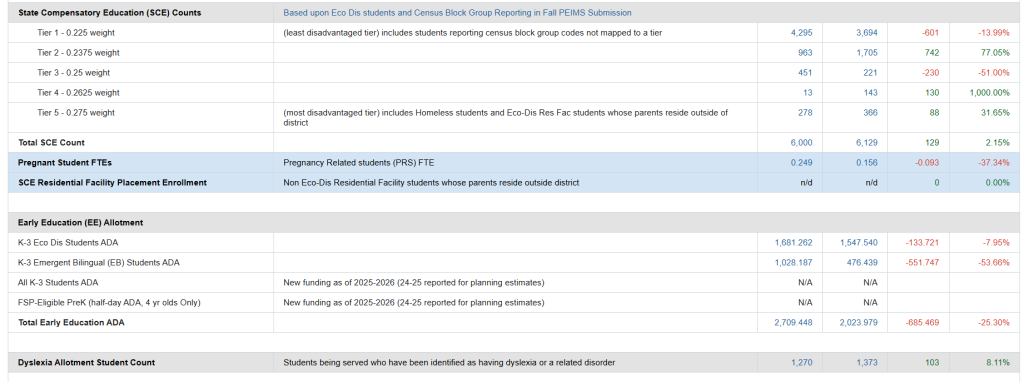Click the dyslexia description text

click(449, 362)
